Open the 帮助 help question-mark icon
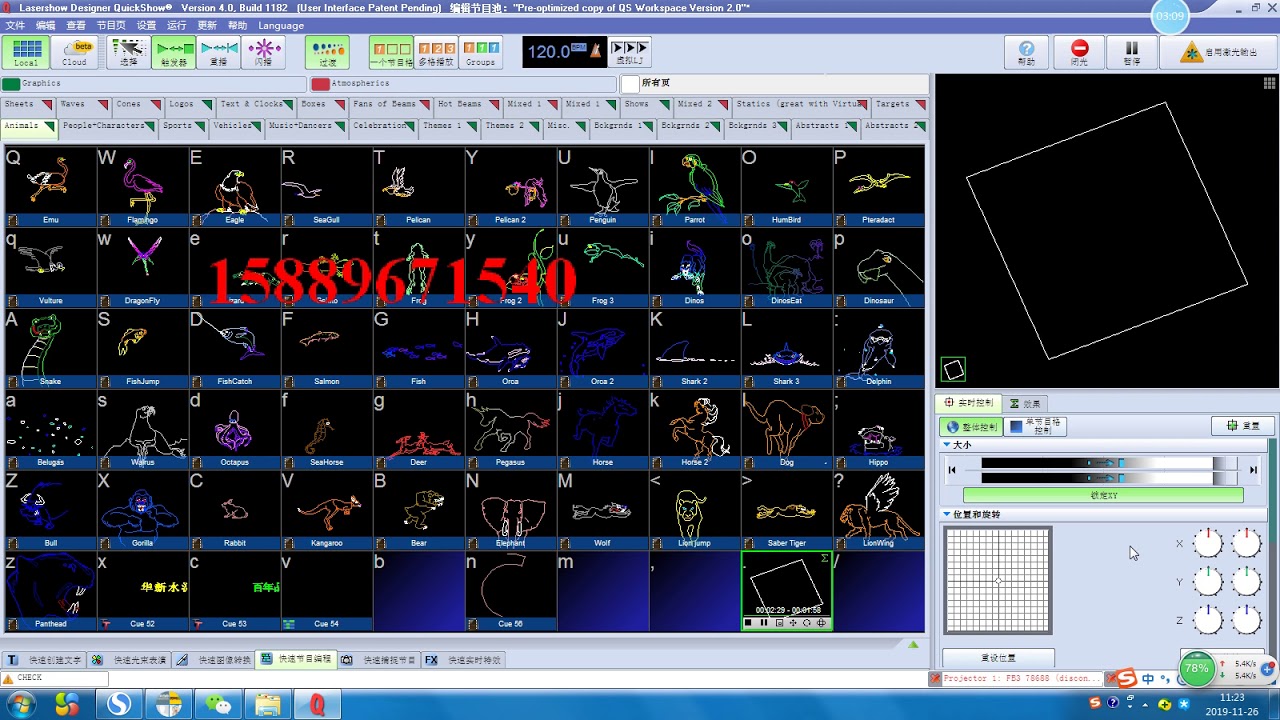This screenshot has height=720, width=1280. [1027, 52]
